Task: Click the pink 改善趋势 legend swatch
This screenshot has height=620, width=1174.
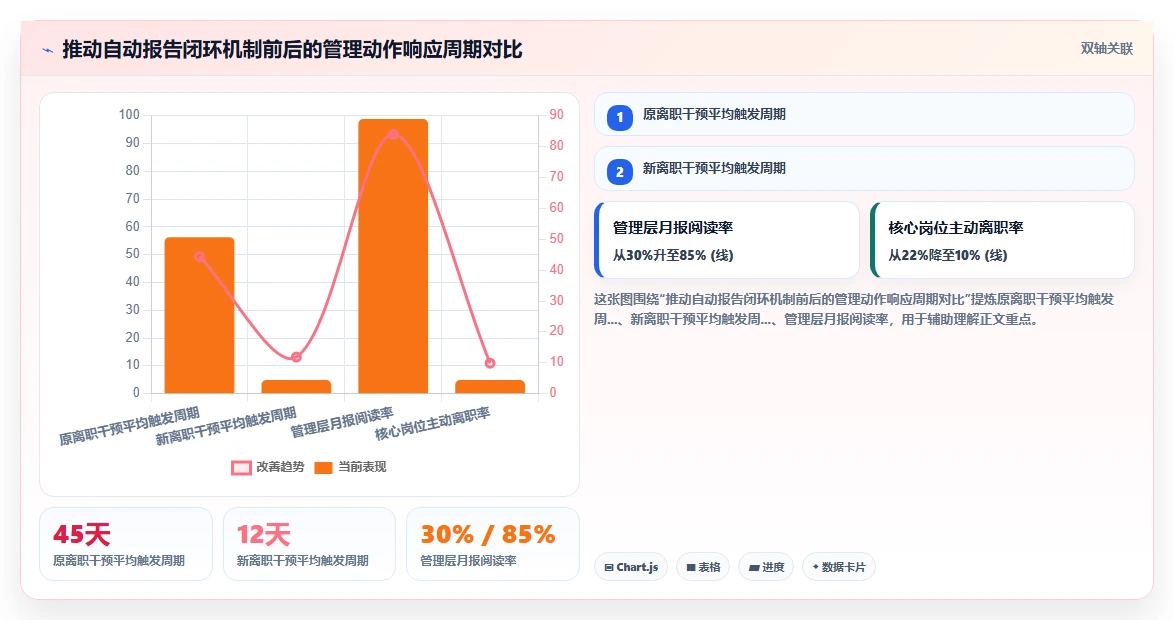Action: coord(241,468)
